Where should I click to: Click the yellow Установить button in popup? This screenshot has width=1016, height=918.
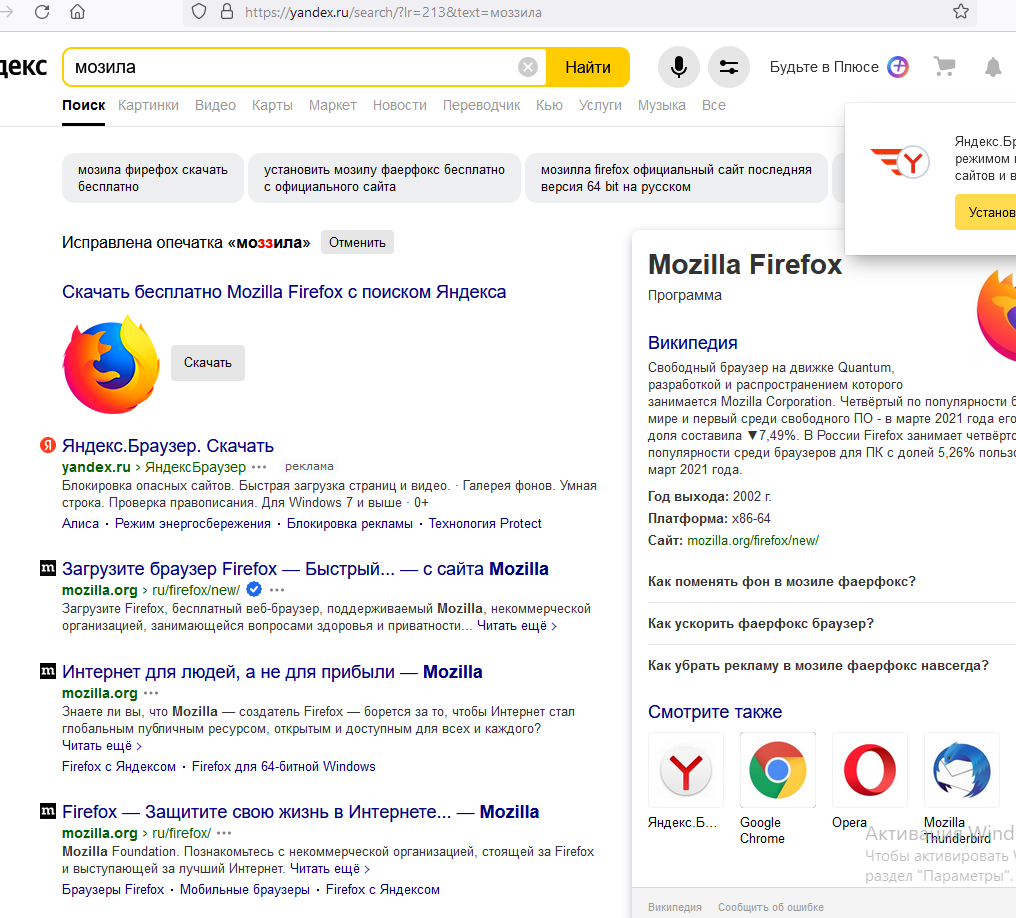[986, 212]
